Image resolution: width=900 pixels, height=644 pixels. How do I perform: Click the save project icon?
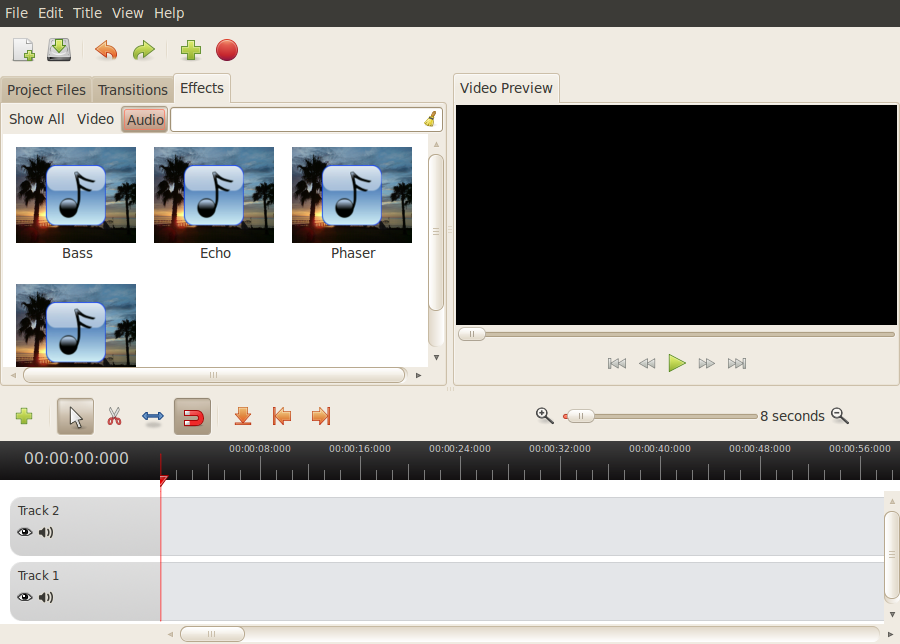tap(59, 50)
